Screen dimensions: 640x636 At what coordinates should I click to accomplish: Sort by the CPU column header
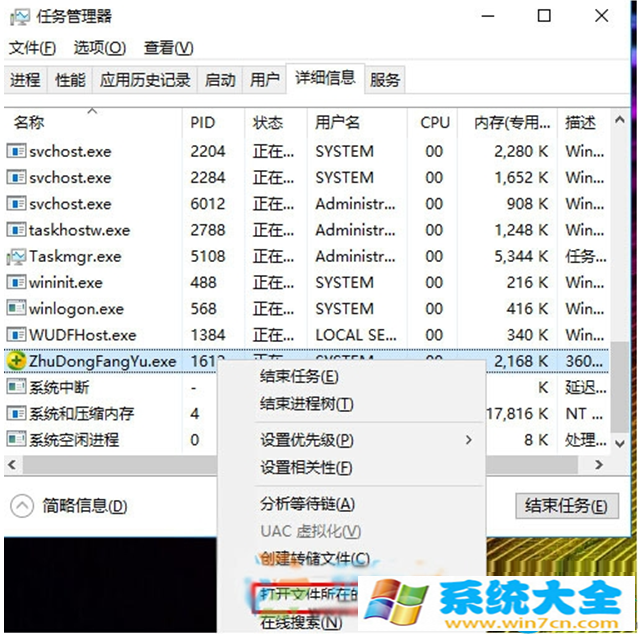(x=433, y=122)
